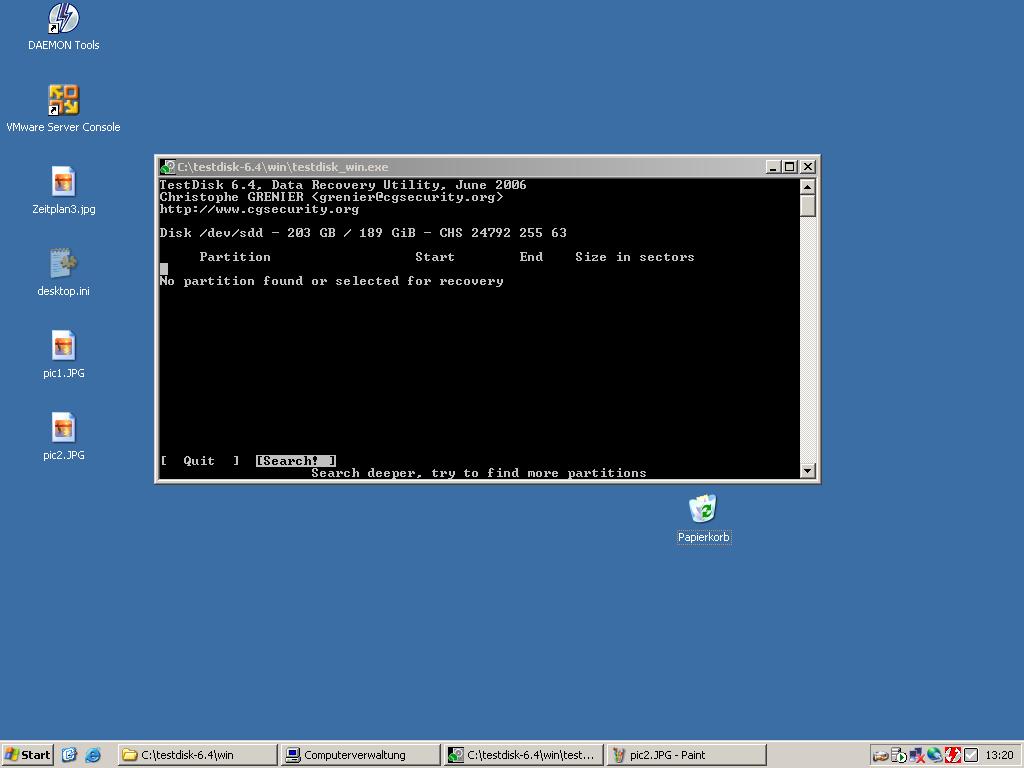Launch Internet Explorer from quick launch

[x=93, y=755]
